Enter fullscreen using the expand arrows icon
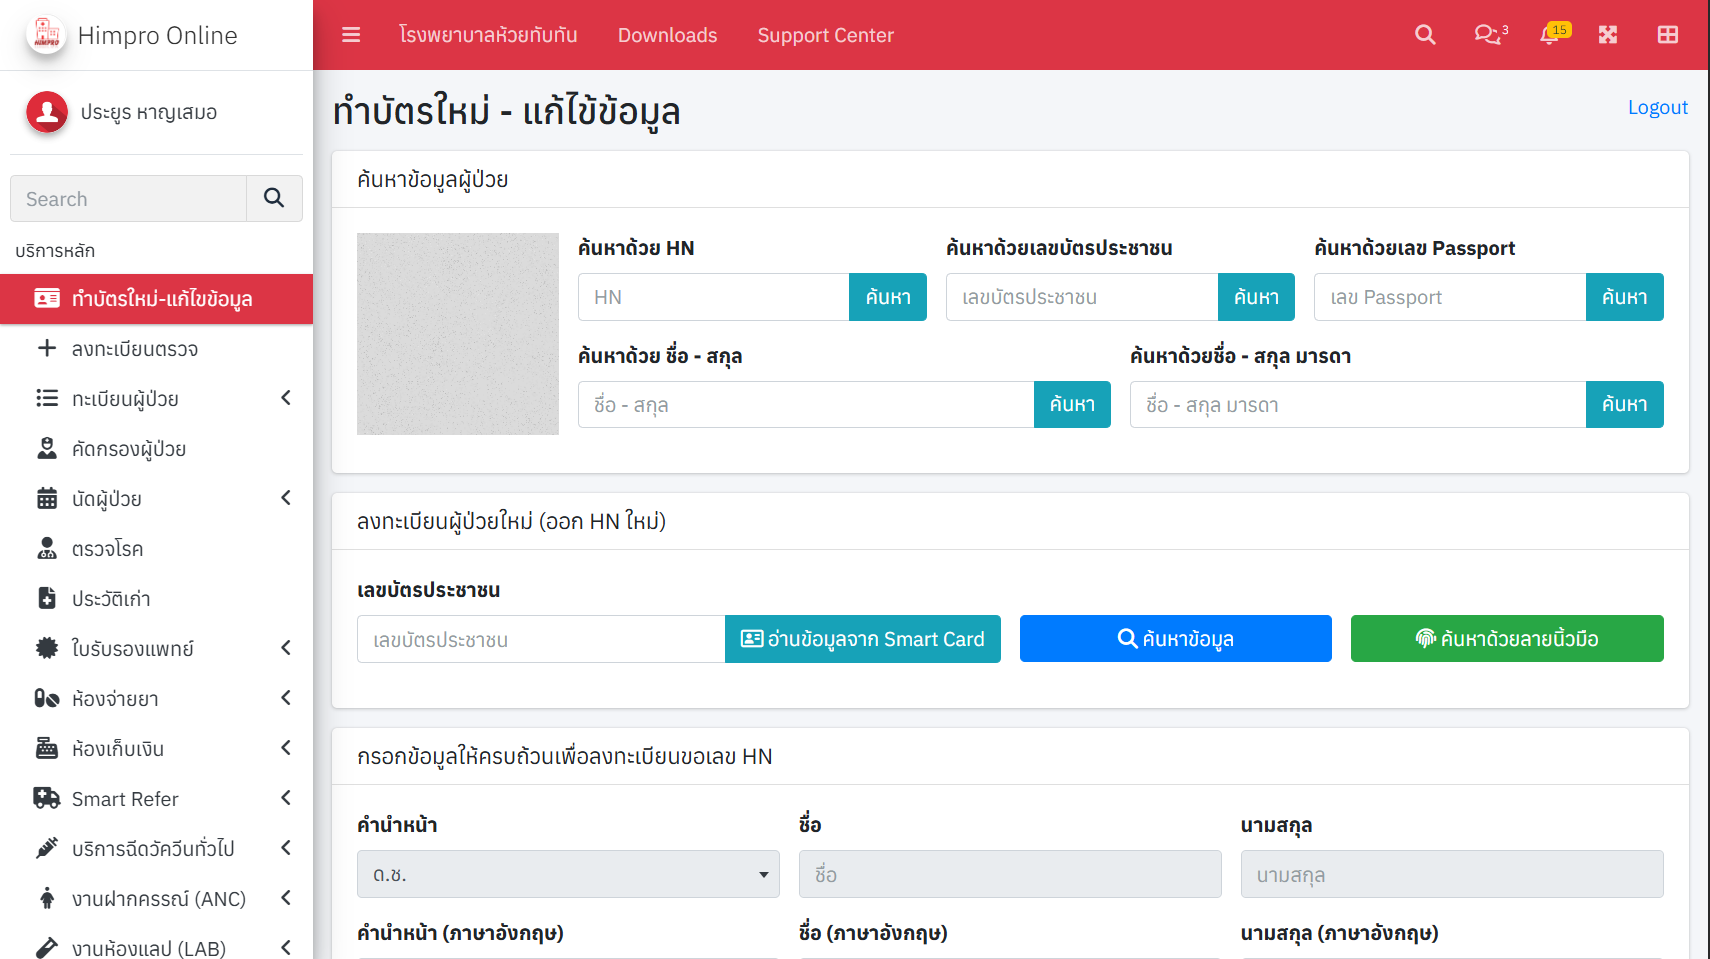 pyautogui.click(x=1608, y=34)
